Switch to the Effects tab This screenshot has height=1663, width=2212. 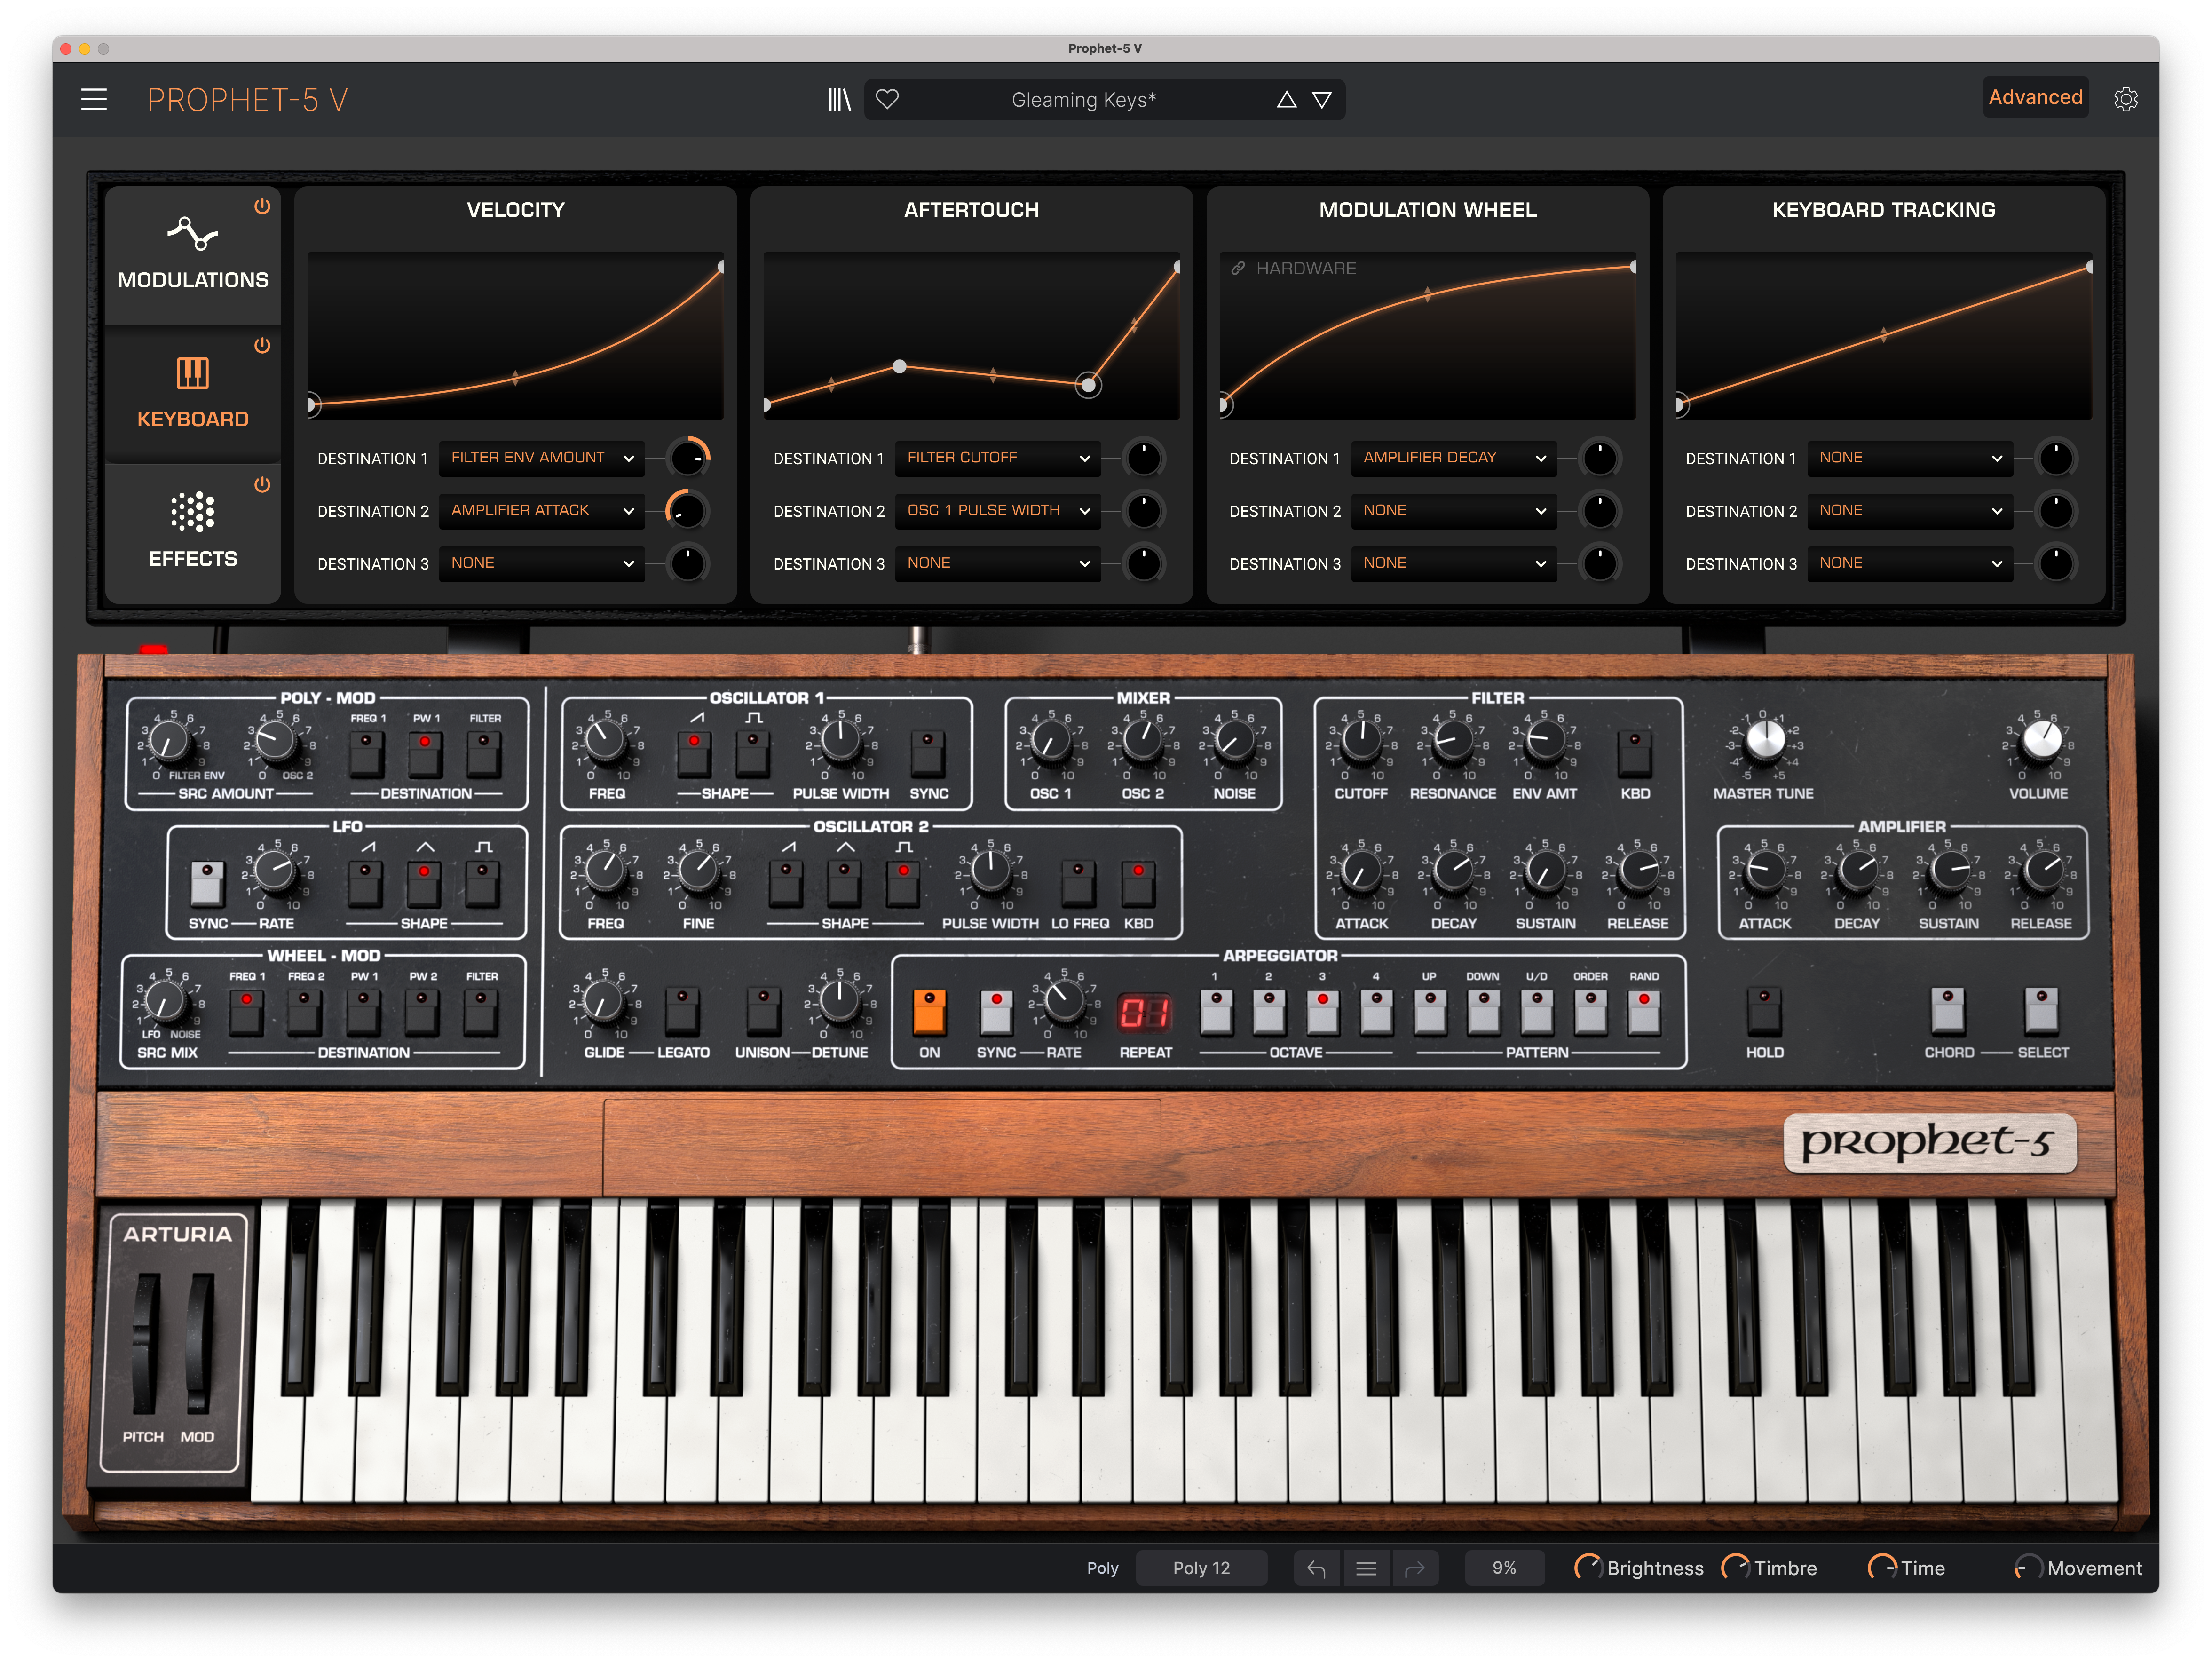tap(193, 533)
